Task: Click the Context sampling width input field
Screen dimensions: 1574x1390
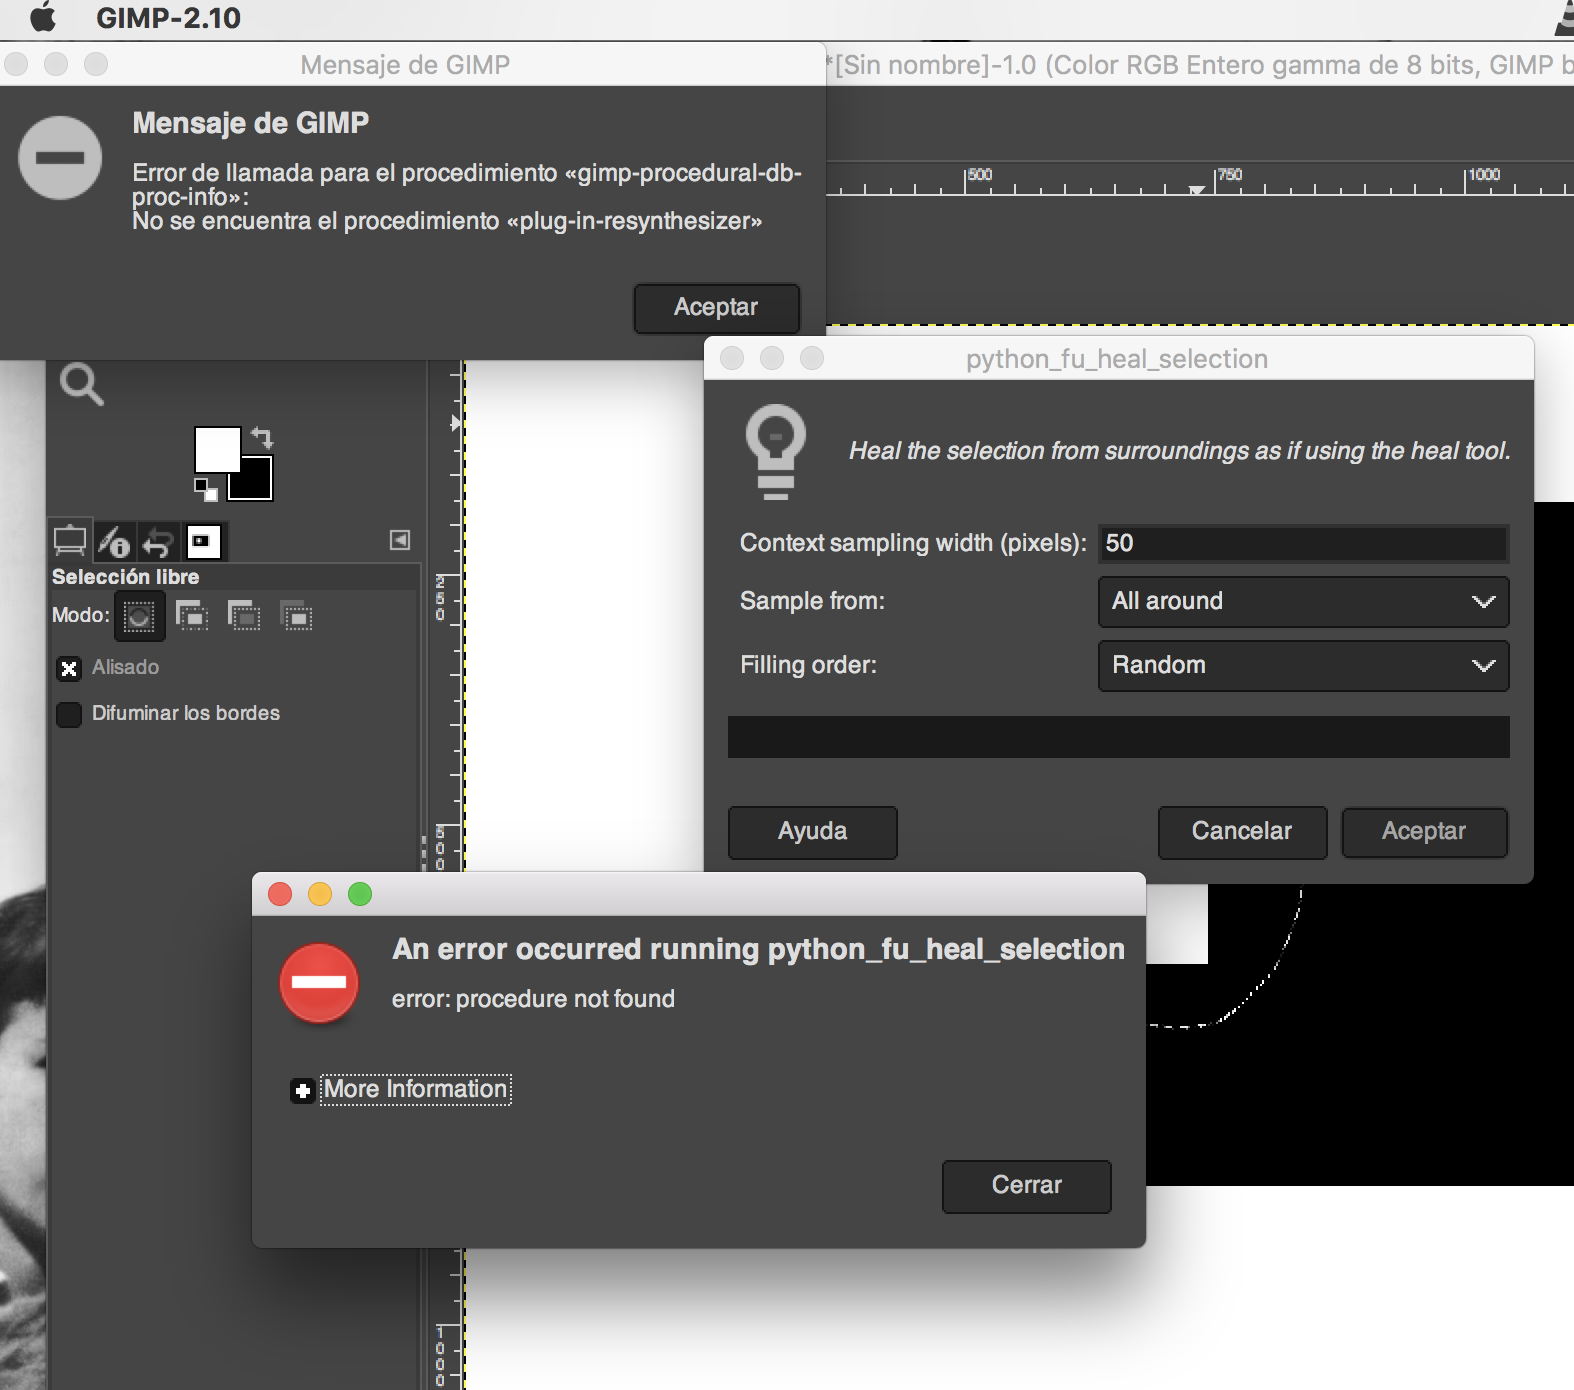Action: (1304, 543)
